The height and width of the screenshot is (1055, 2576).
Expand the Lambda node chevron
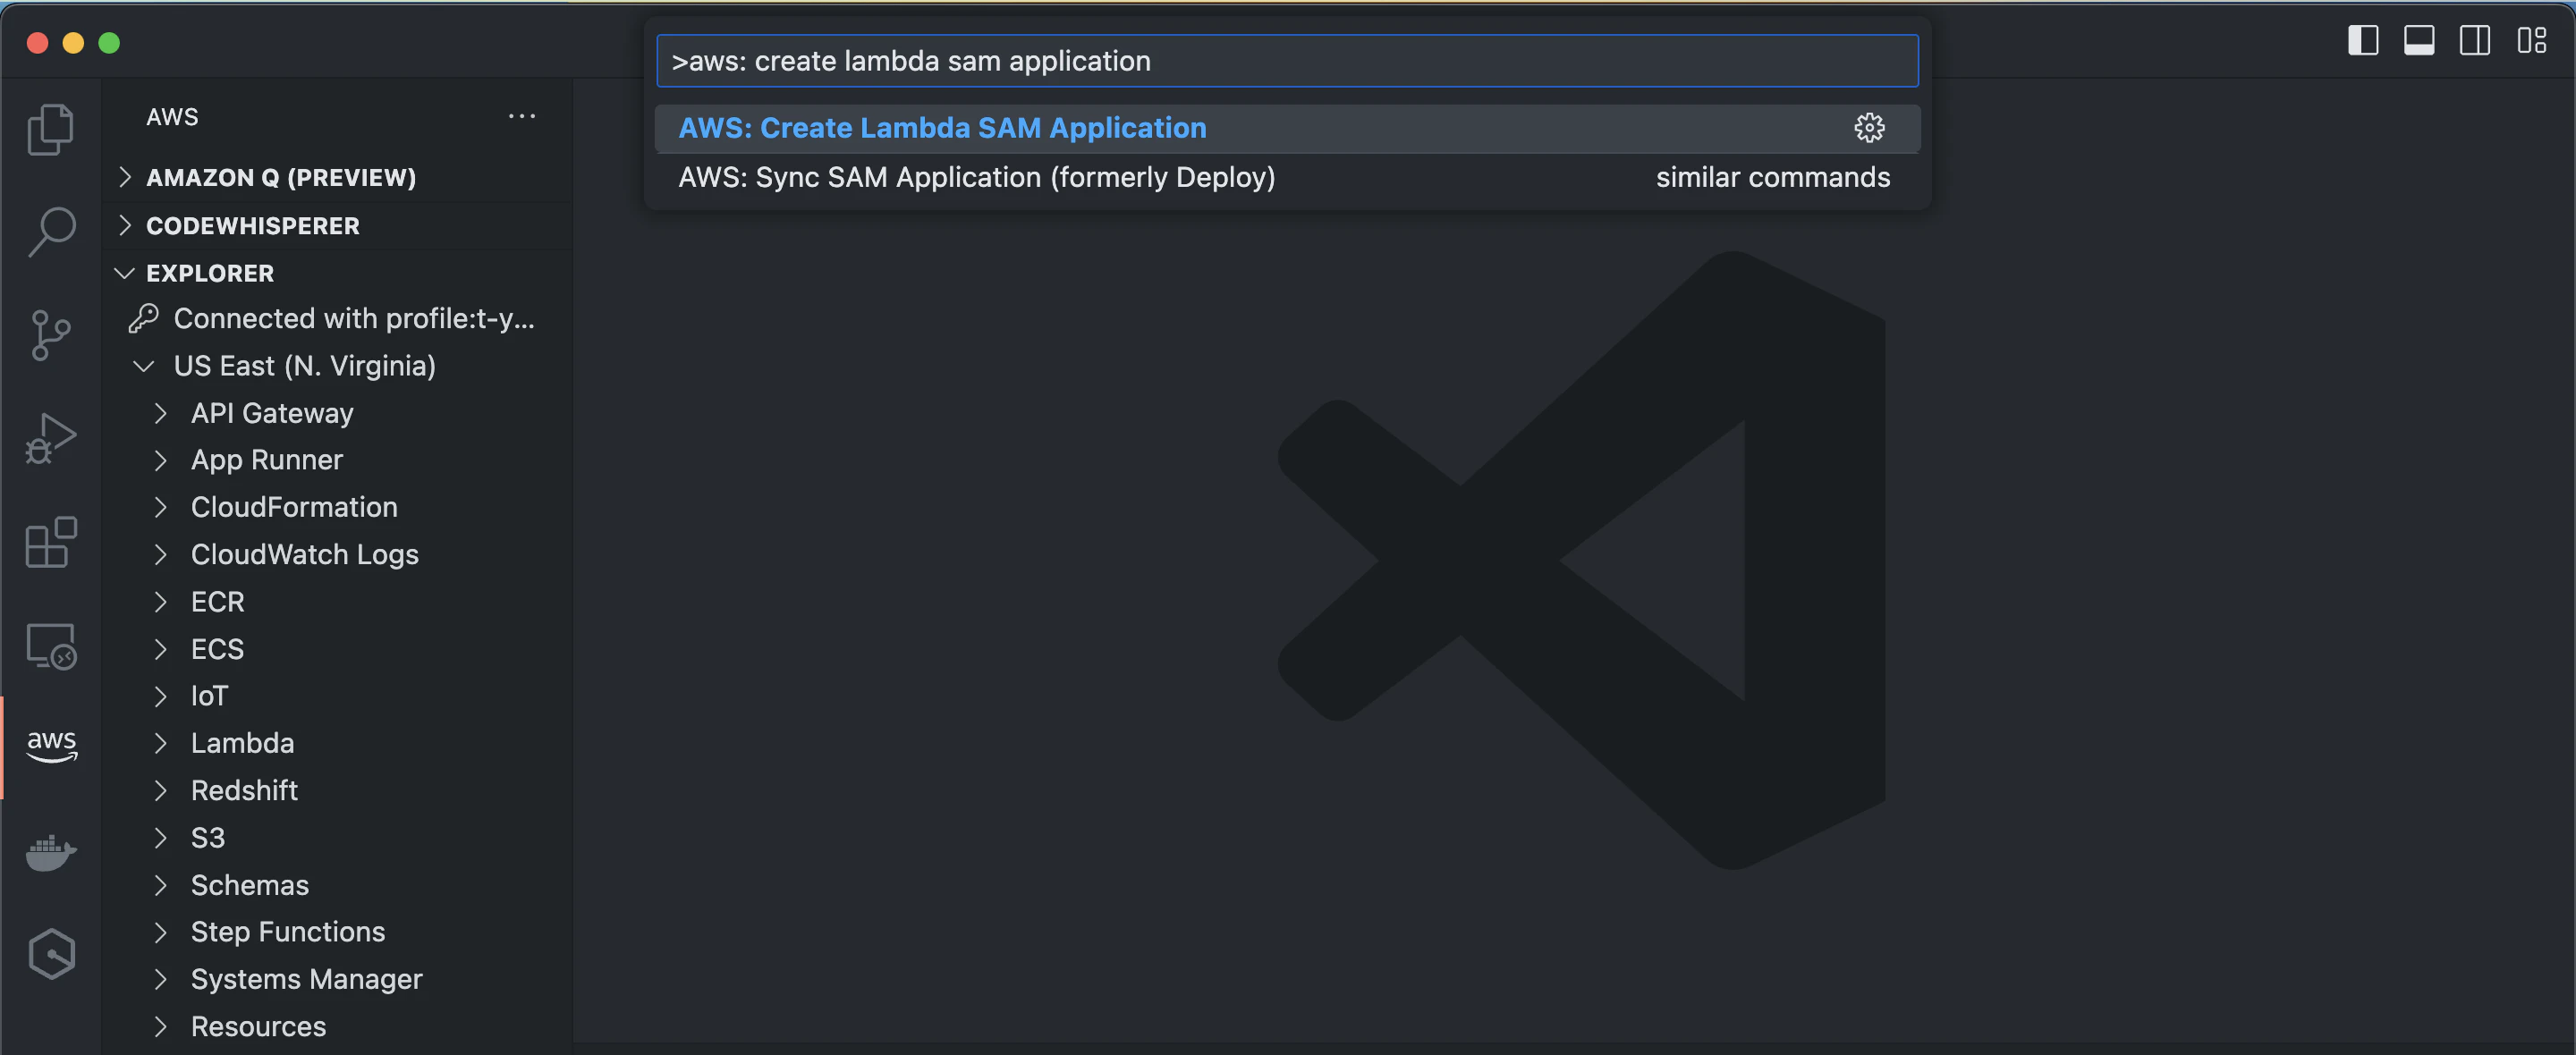click(x=160, y=743)
